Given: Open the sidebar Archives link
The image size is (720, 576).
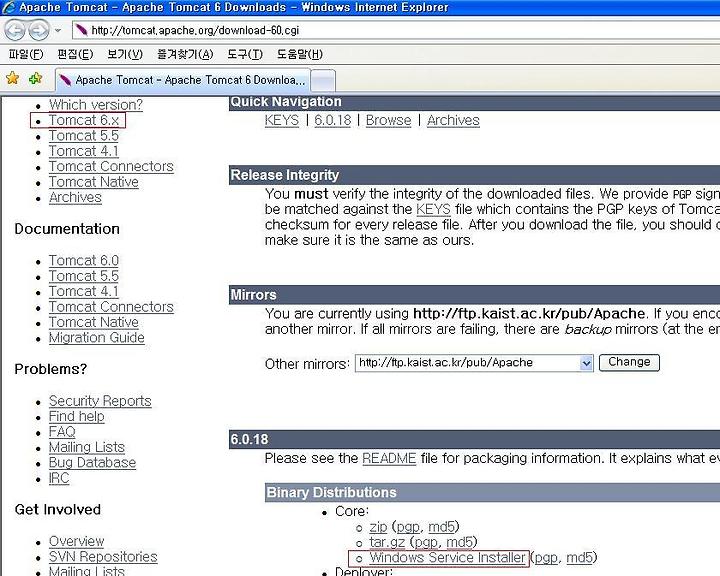Looking at the screenshot, I should click(75, 198).
